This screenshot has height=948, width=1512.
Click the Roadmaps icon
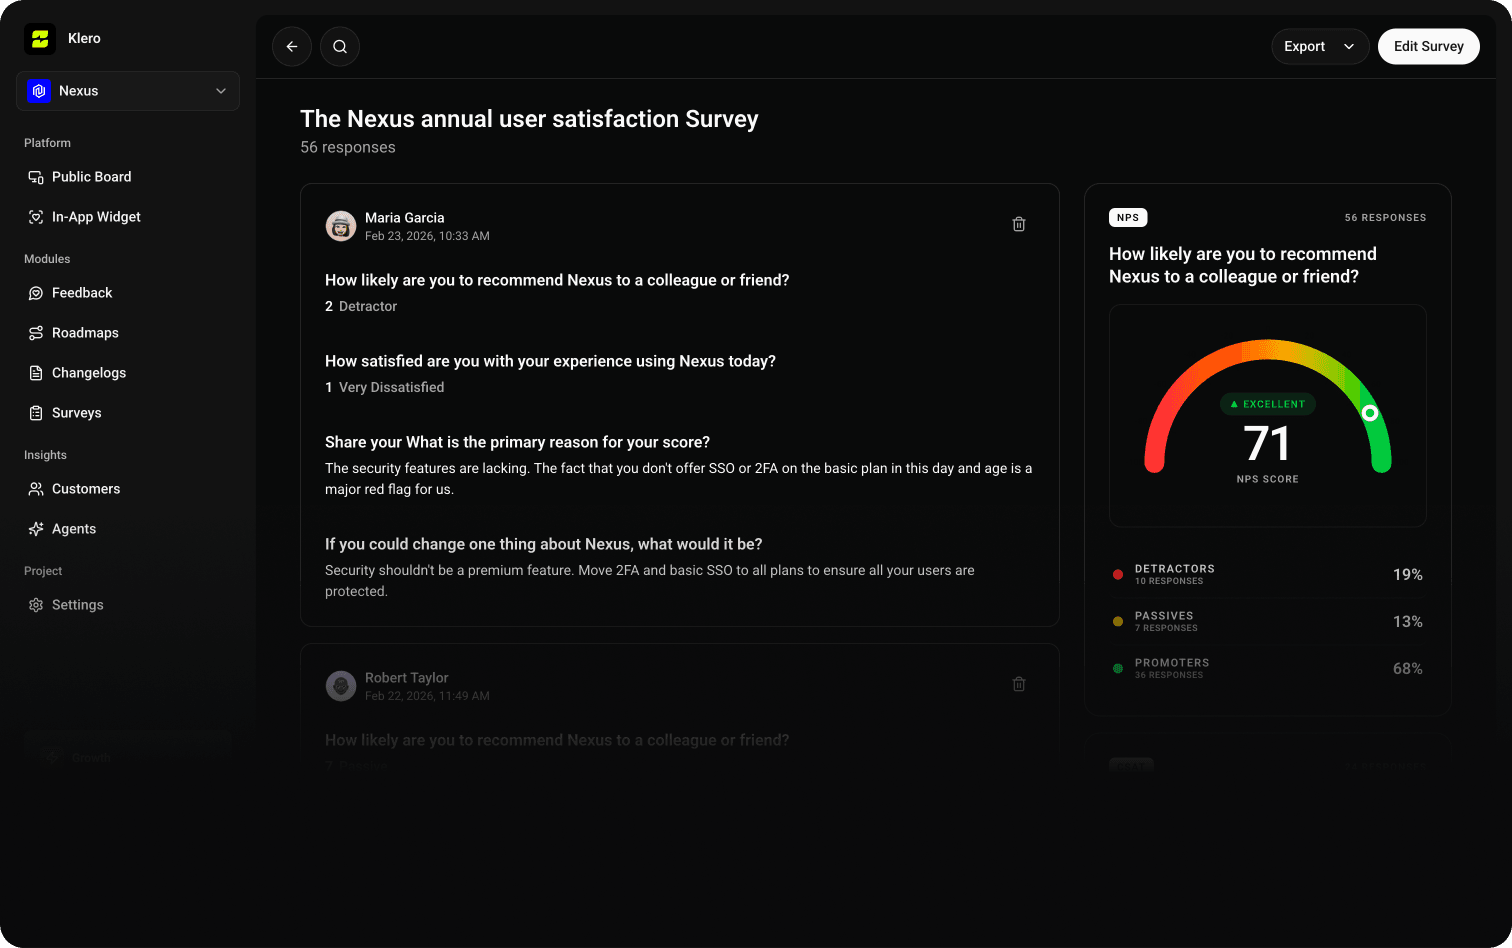point(36,333)
